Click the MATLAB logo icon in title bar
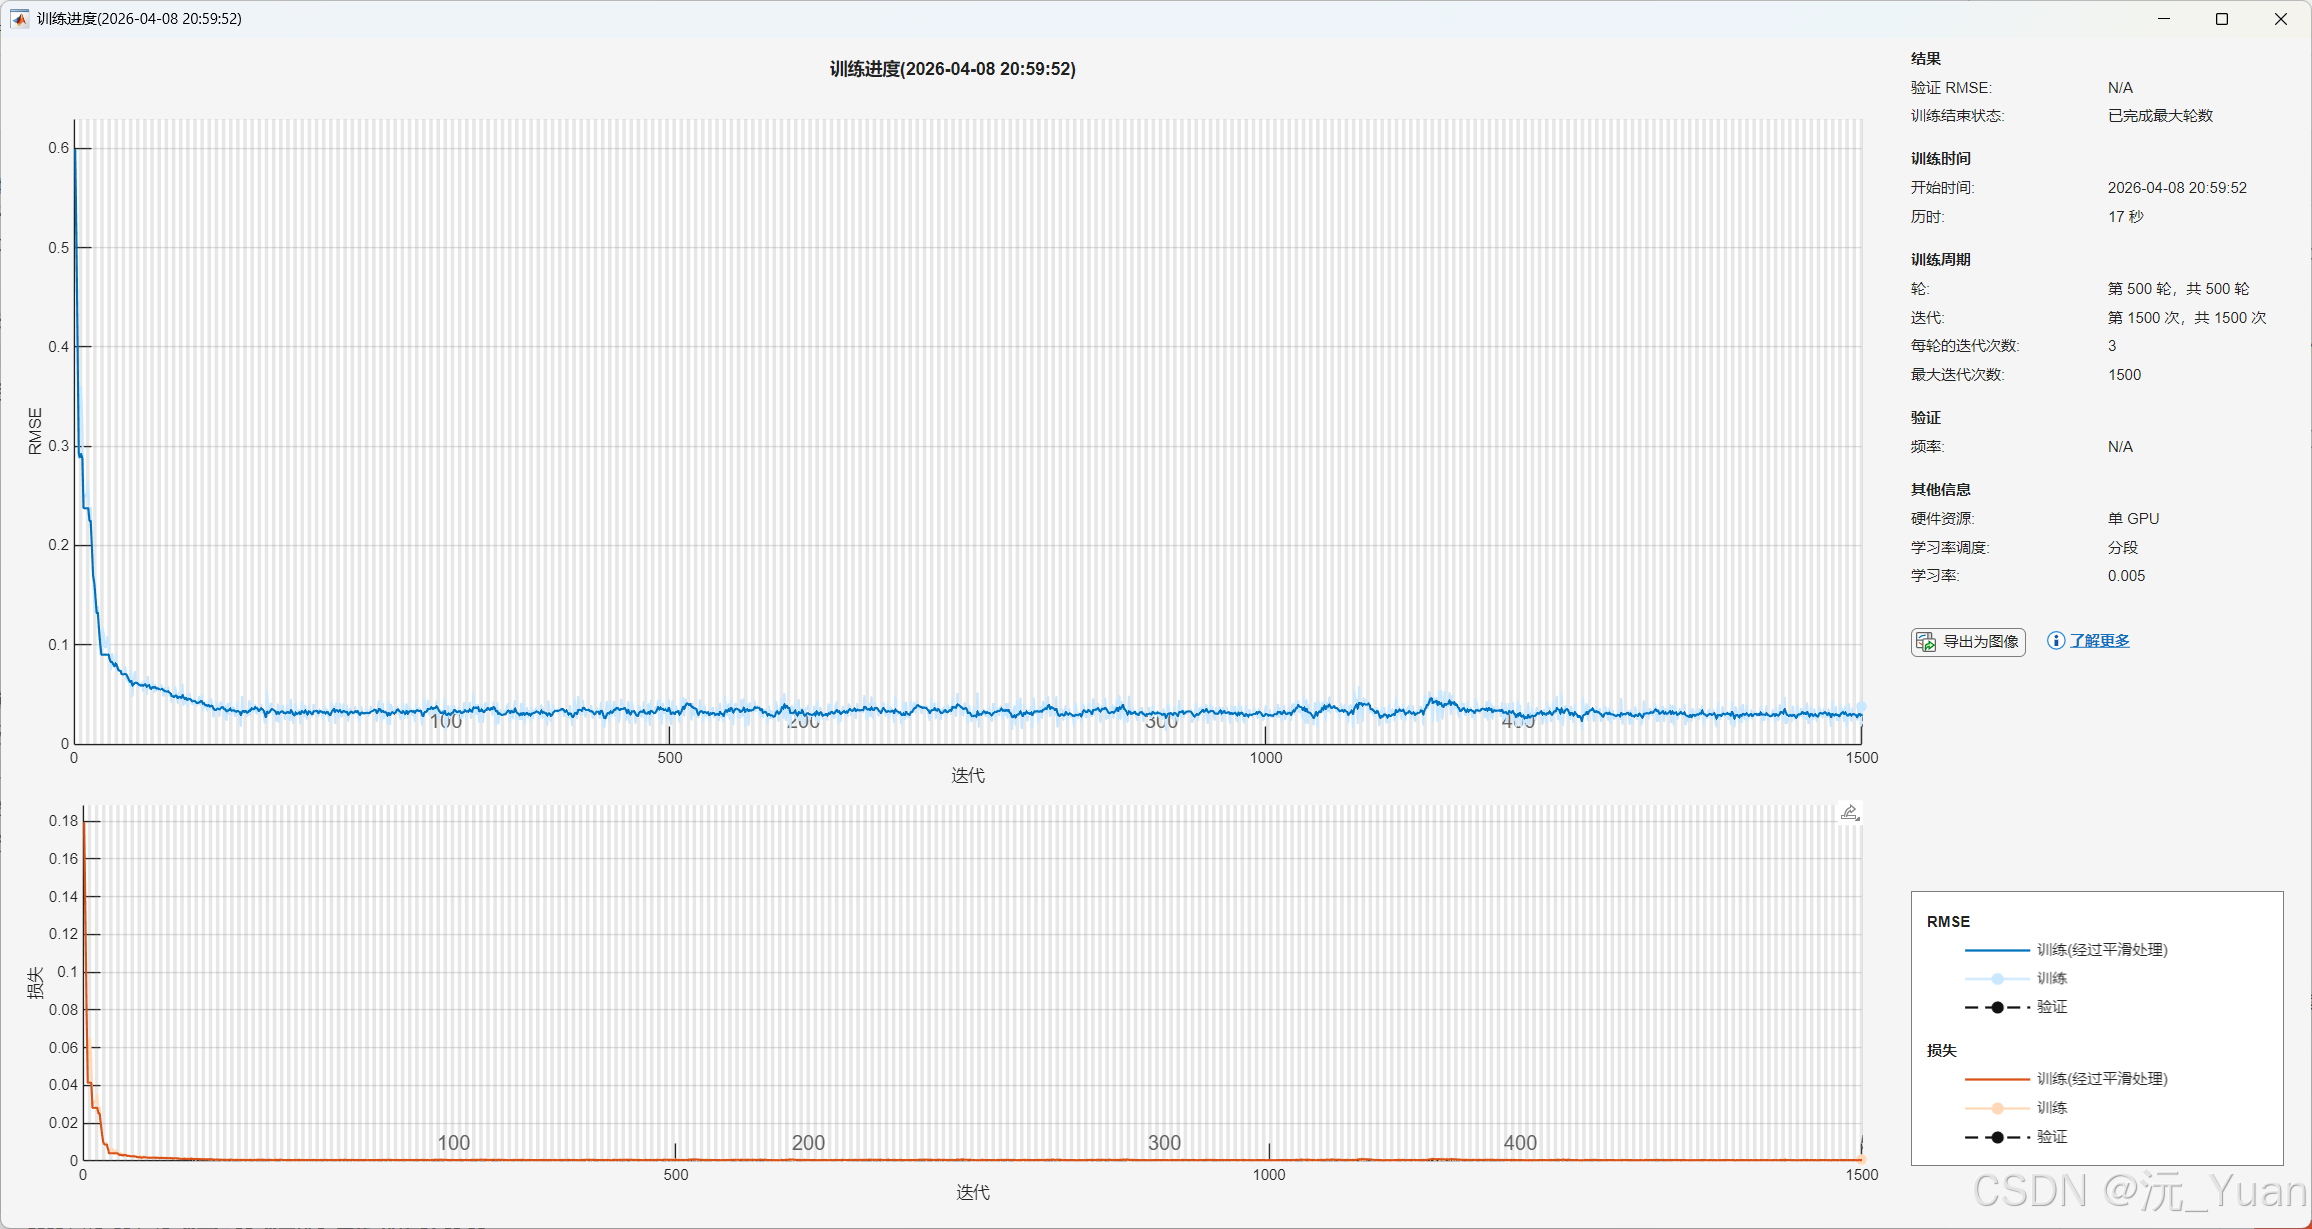Viewport: 2312px width, 1229px height. click(x=19, y=19)
